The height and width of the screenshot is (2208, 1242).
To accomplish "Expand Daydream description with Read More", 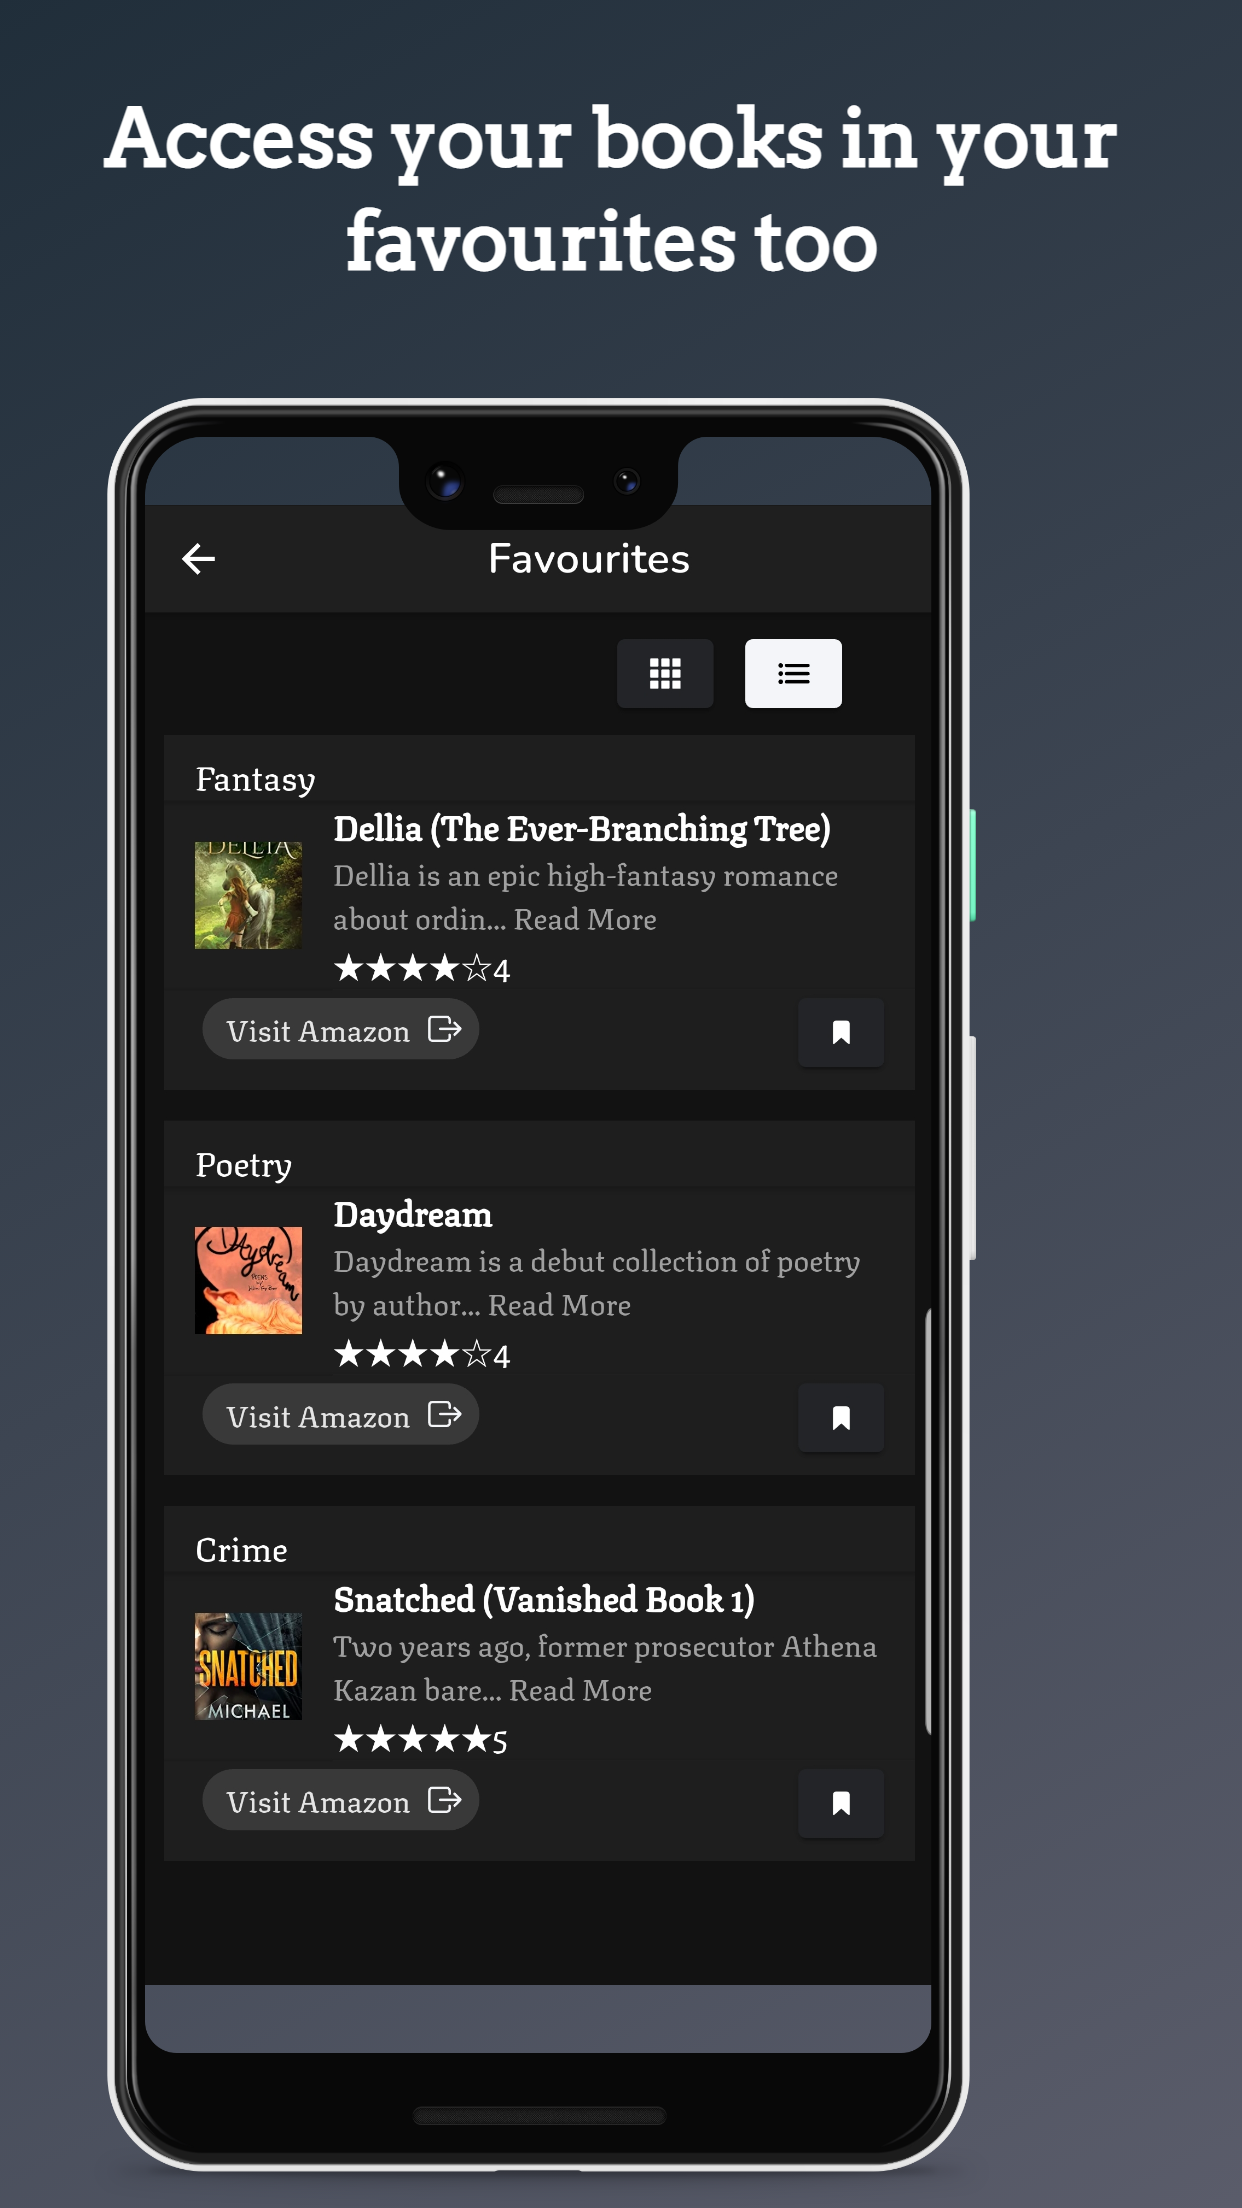I will [x=559, y=1306].
